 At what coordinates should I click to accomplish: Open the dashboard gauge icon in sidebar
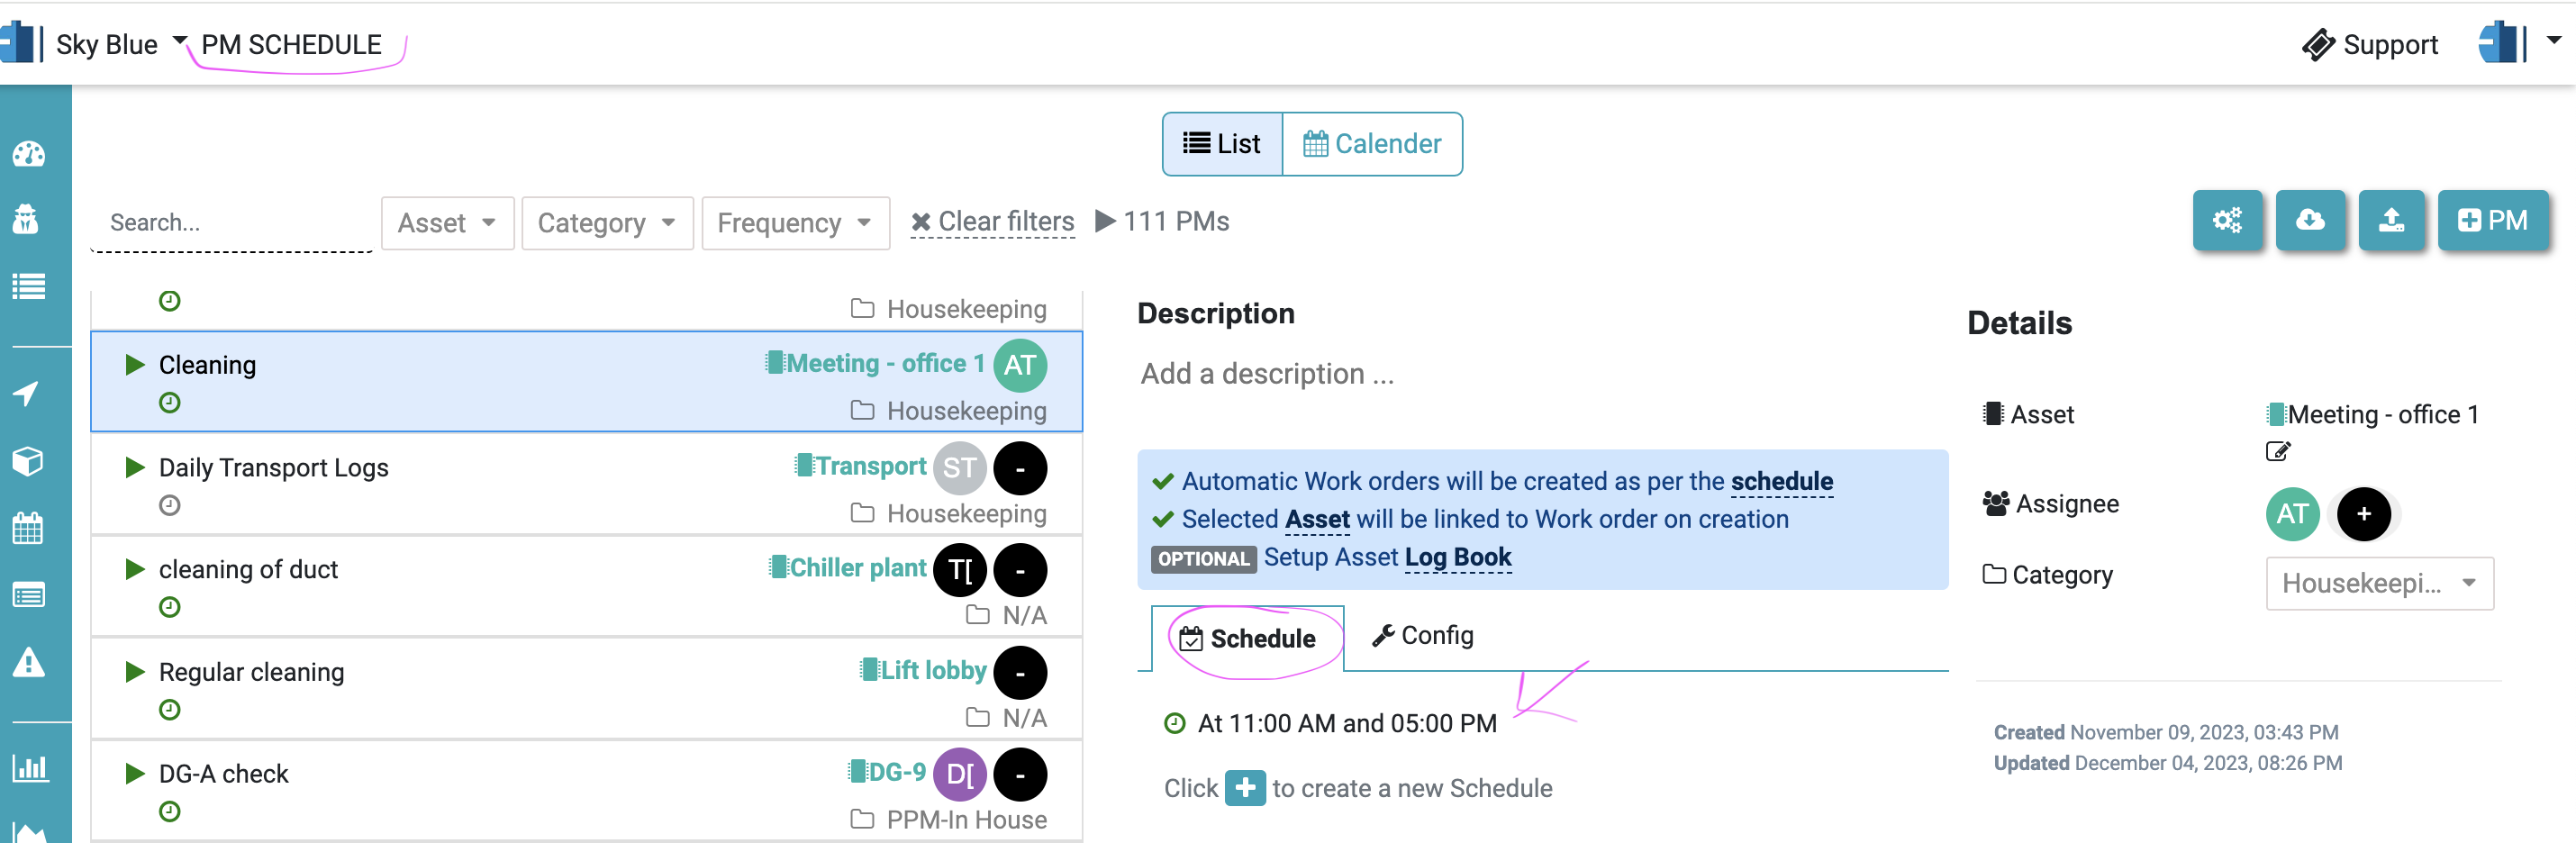[x=29, y=154]
